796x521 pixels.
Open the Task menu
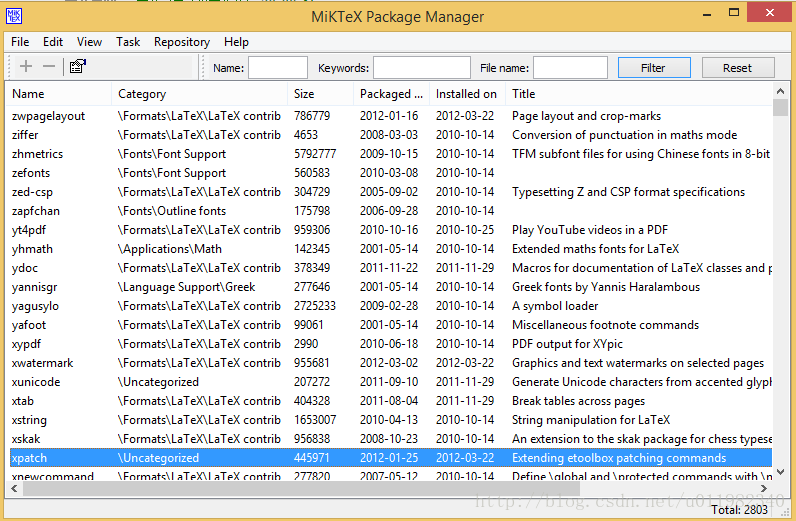[x=128, y=42]
